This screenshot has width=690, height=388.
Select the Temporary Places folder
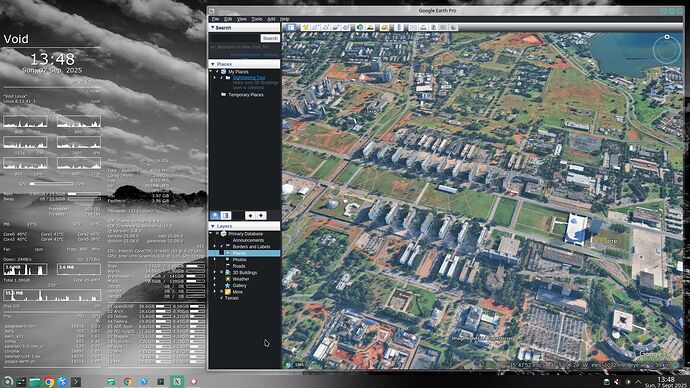[x=246, y=95]
